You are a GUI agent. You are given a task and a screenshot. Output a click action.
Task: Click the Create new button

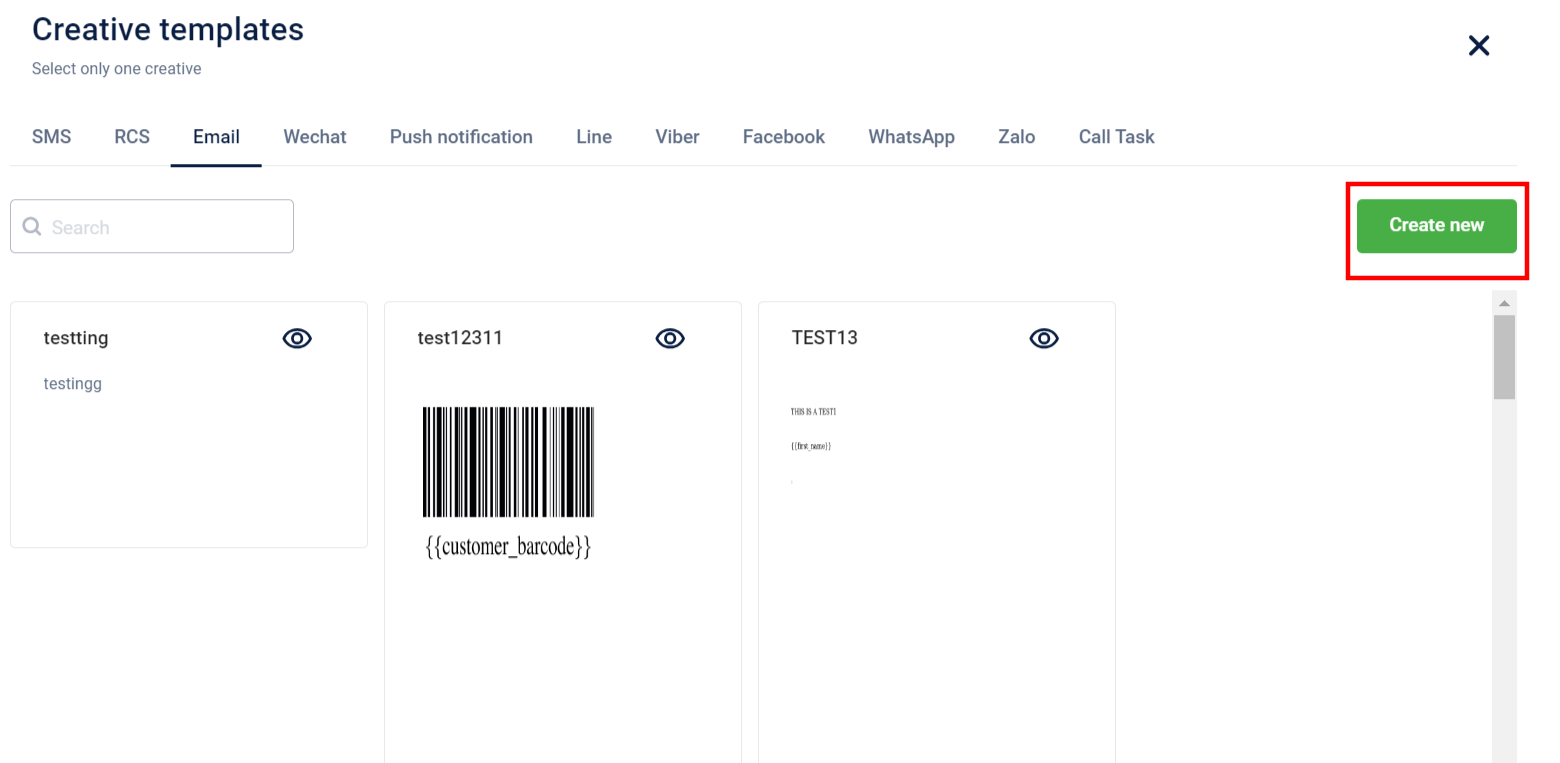click(x=1437, y=226)
